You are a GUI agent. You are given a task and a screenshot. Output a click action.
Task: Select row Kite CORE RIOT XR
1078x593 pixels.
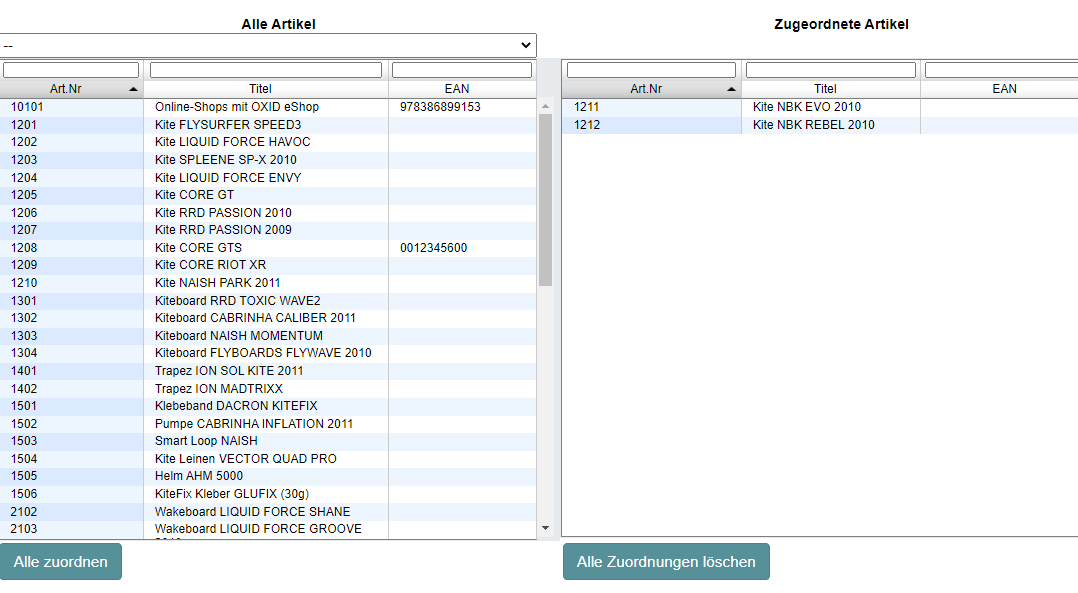click(268, 265)
